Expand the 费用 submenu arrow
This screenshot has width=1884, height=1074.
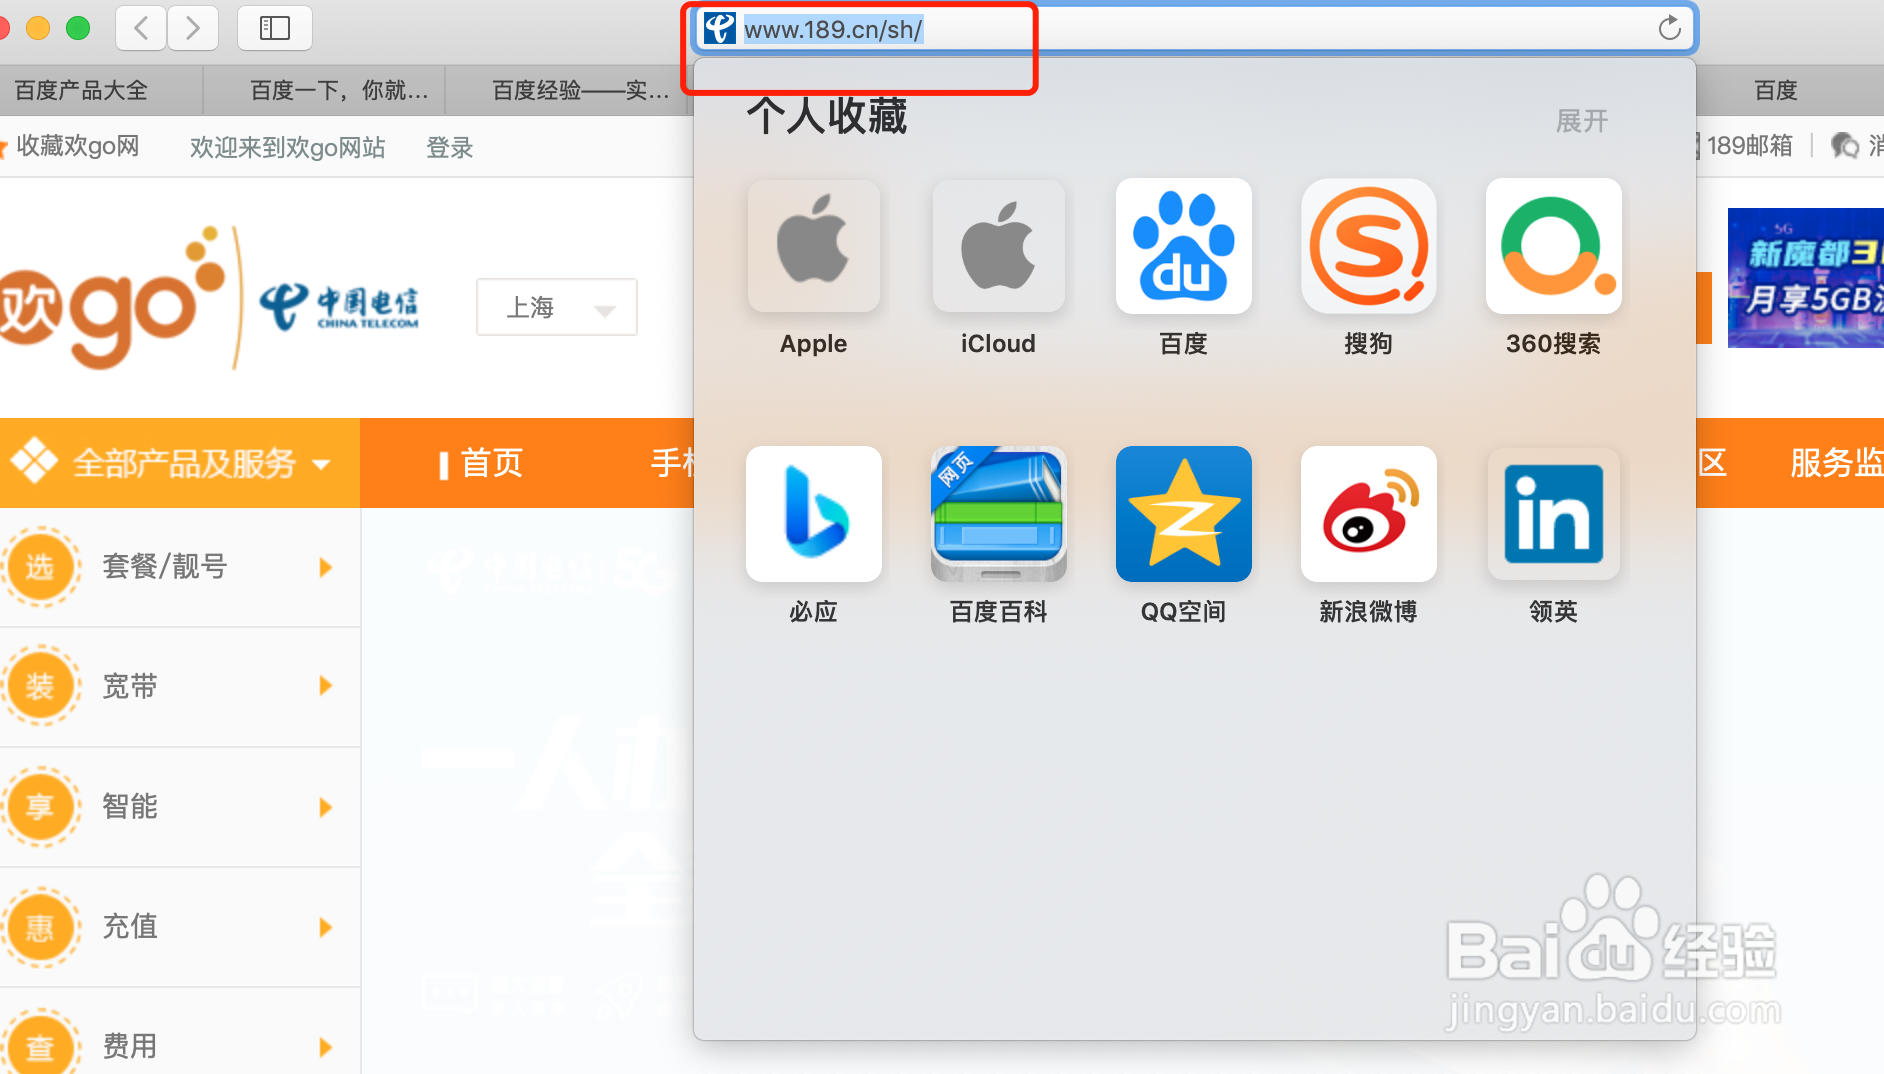click(x=325, y=1047)
